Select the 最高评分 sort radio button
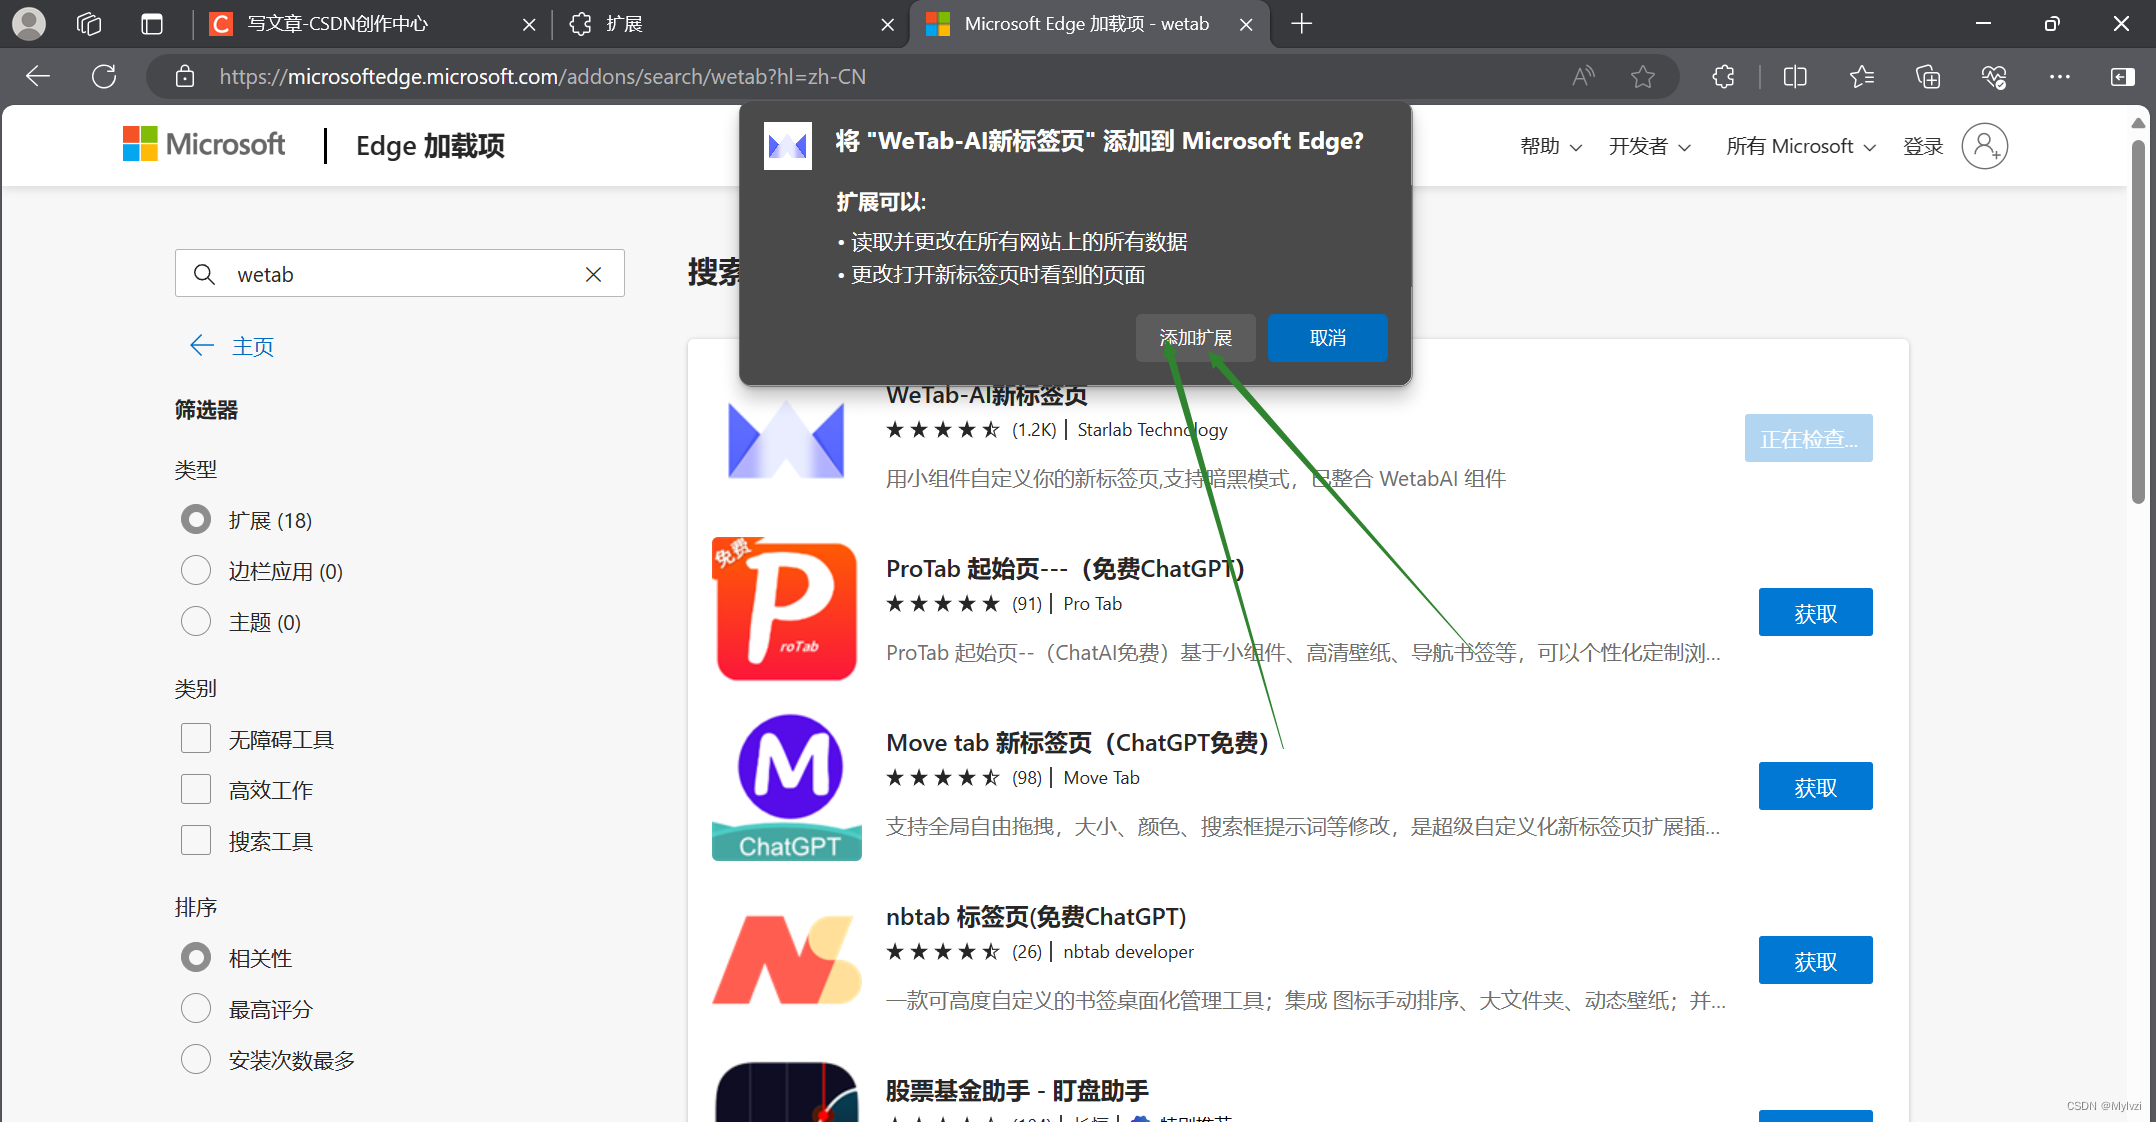The width and height of the screenshot is (2156, 1122). click(x=196, y=1009)
